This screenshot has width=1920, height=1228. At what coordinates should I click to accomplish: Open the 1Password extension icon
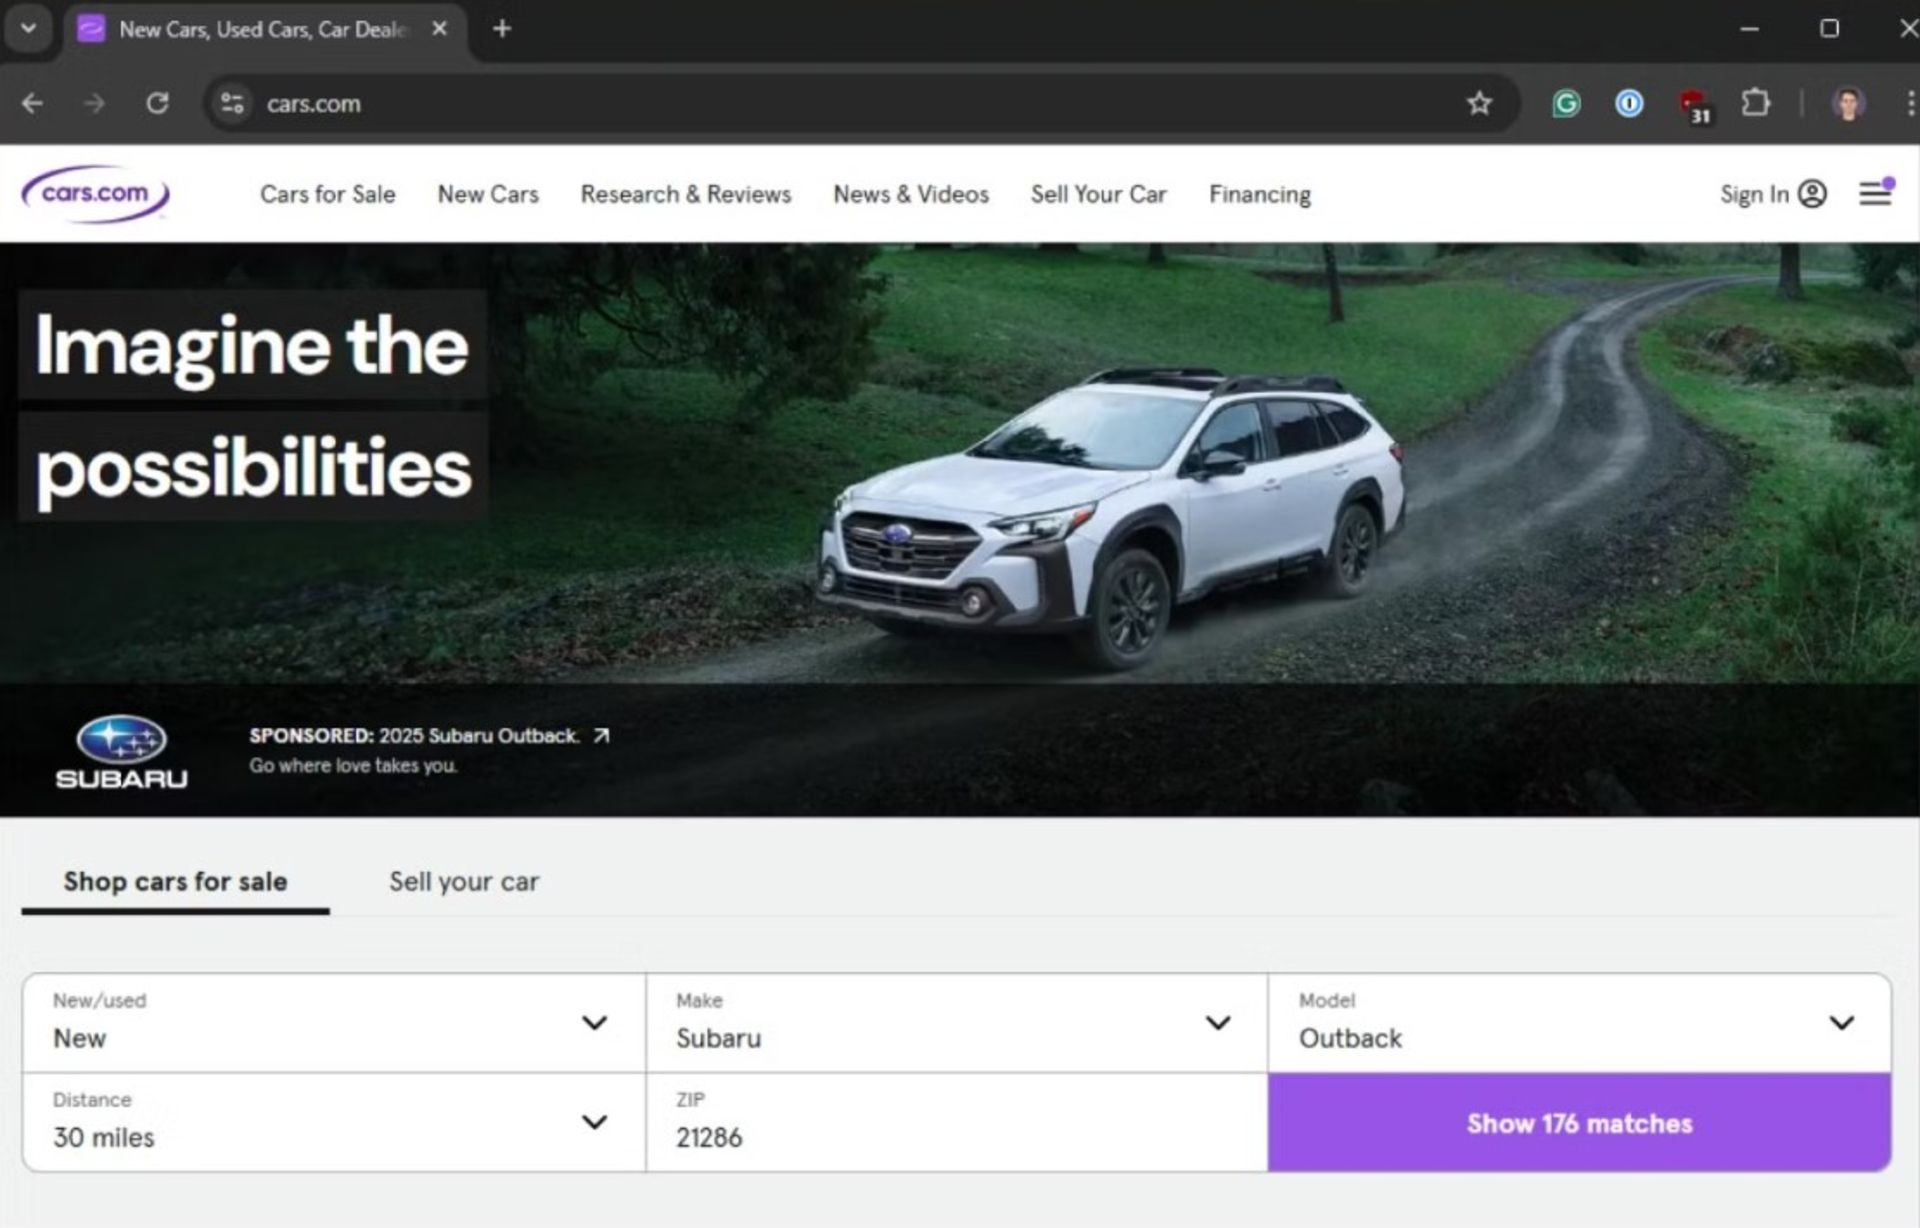1629,103
